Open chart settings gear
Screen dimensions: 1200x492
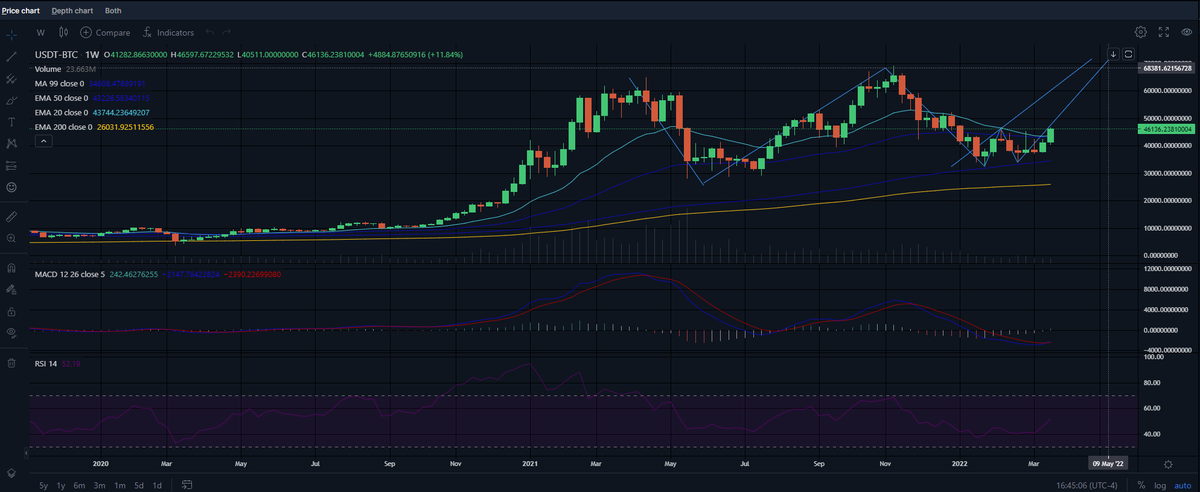click(1141, 32)
